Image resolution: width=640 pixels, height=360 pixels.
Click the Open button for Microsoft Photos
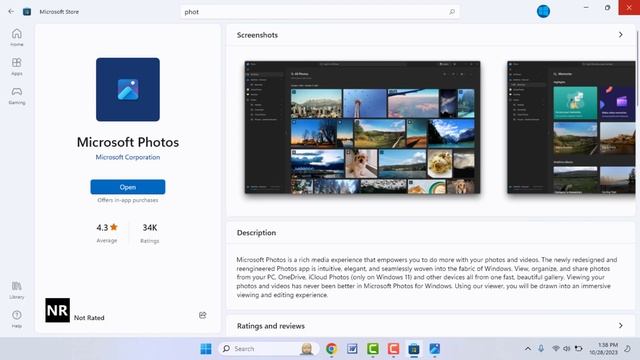pyautogui.click(x=128, y=187)
